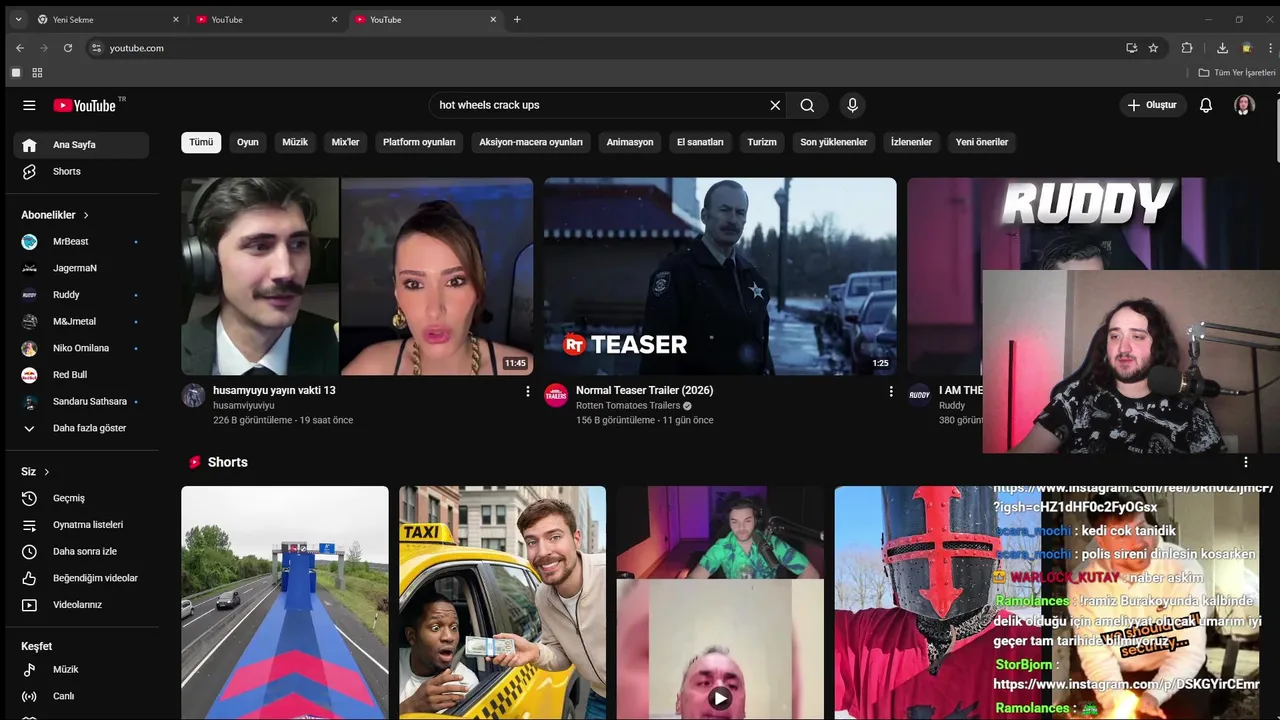The height and width of the screenshot is (720, 1280).
Task: Select the Müzik filter chip
Action: point(295,142)
